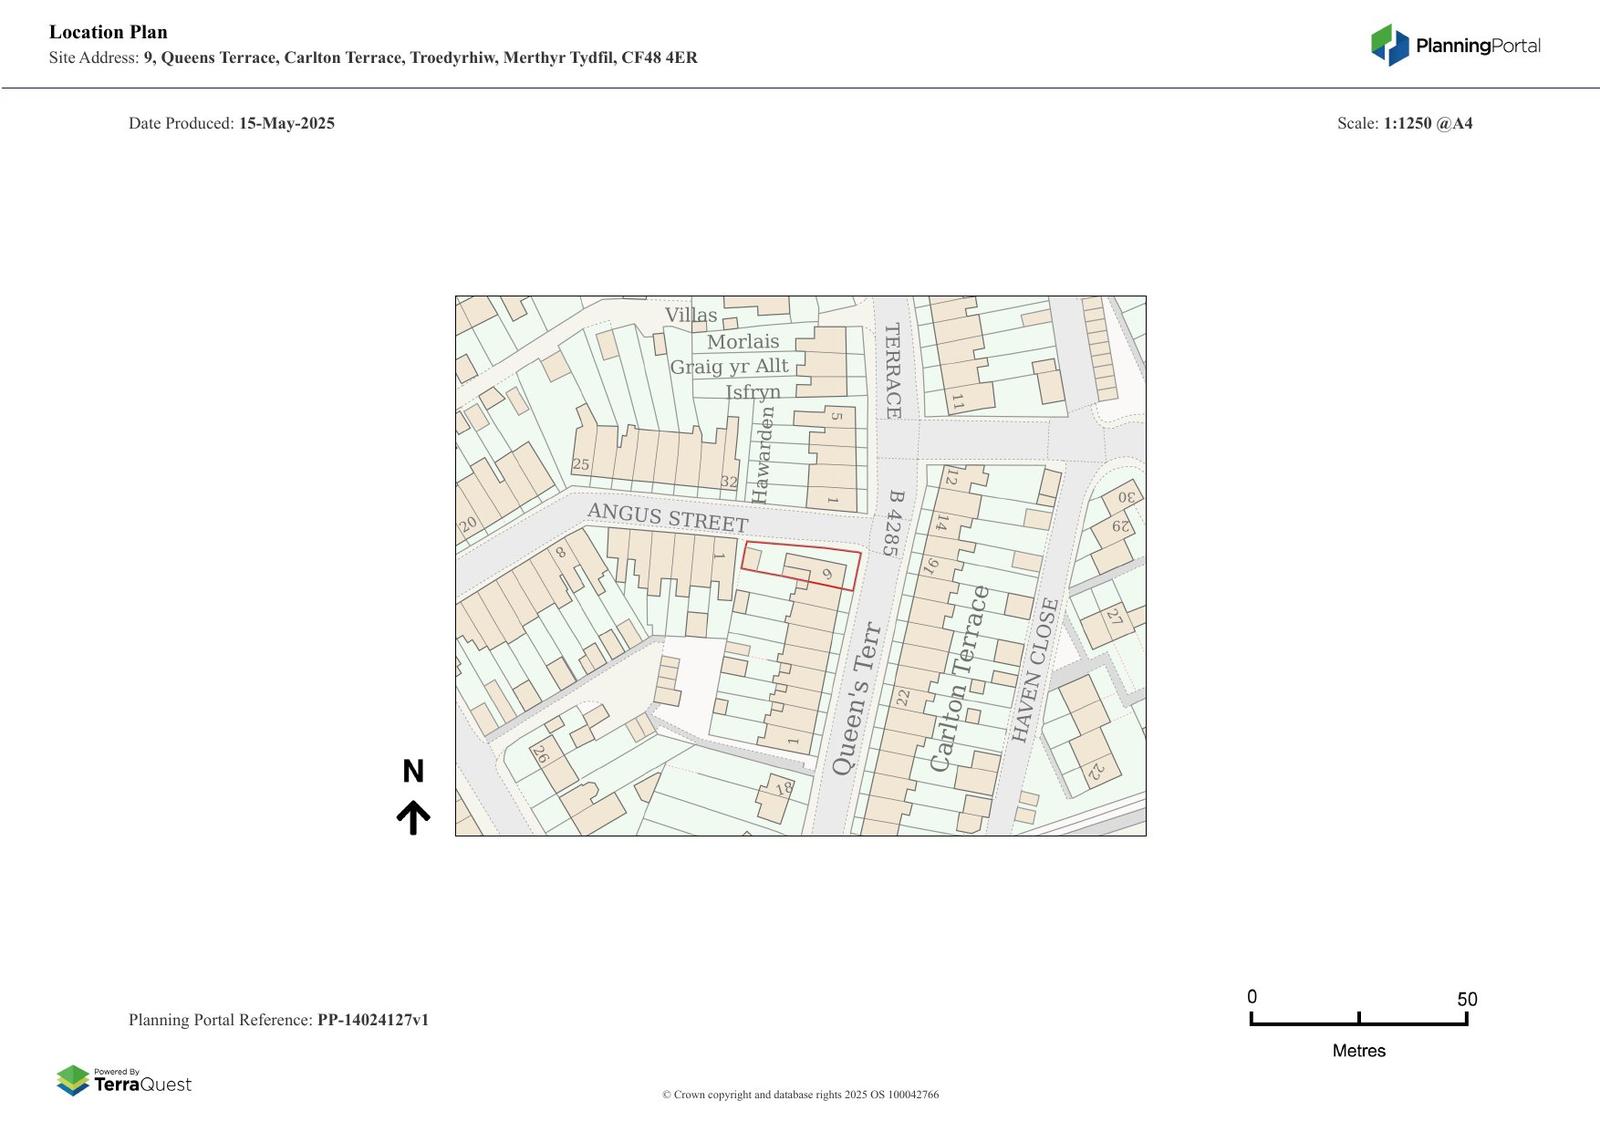Click the site address text in header

[420, 58]
